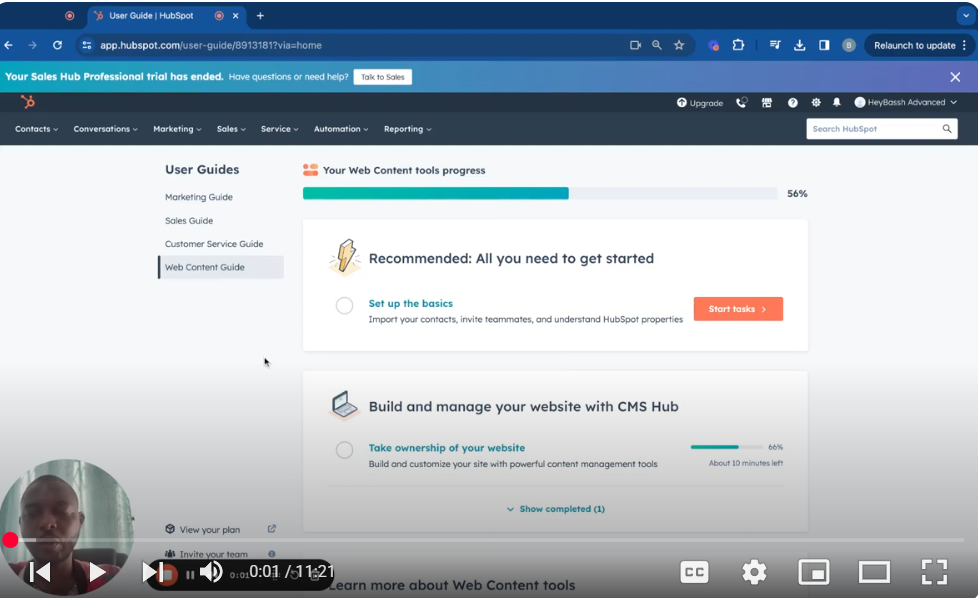Image resolution: width=978 pixels, height=598 pixels.
Task: Open browser extensions puzzle icon
Action: [x=738, y=45]
